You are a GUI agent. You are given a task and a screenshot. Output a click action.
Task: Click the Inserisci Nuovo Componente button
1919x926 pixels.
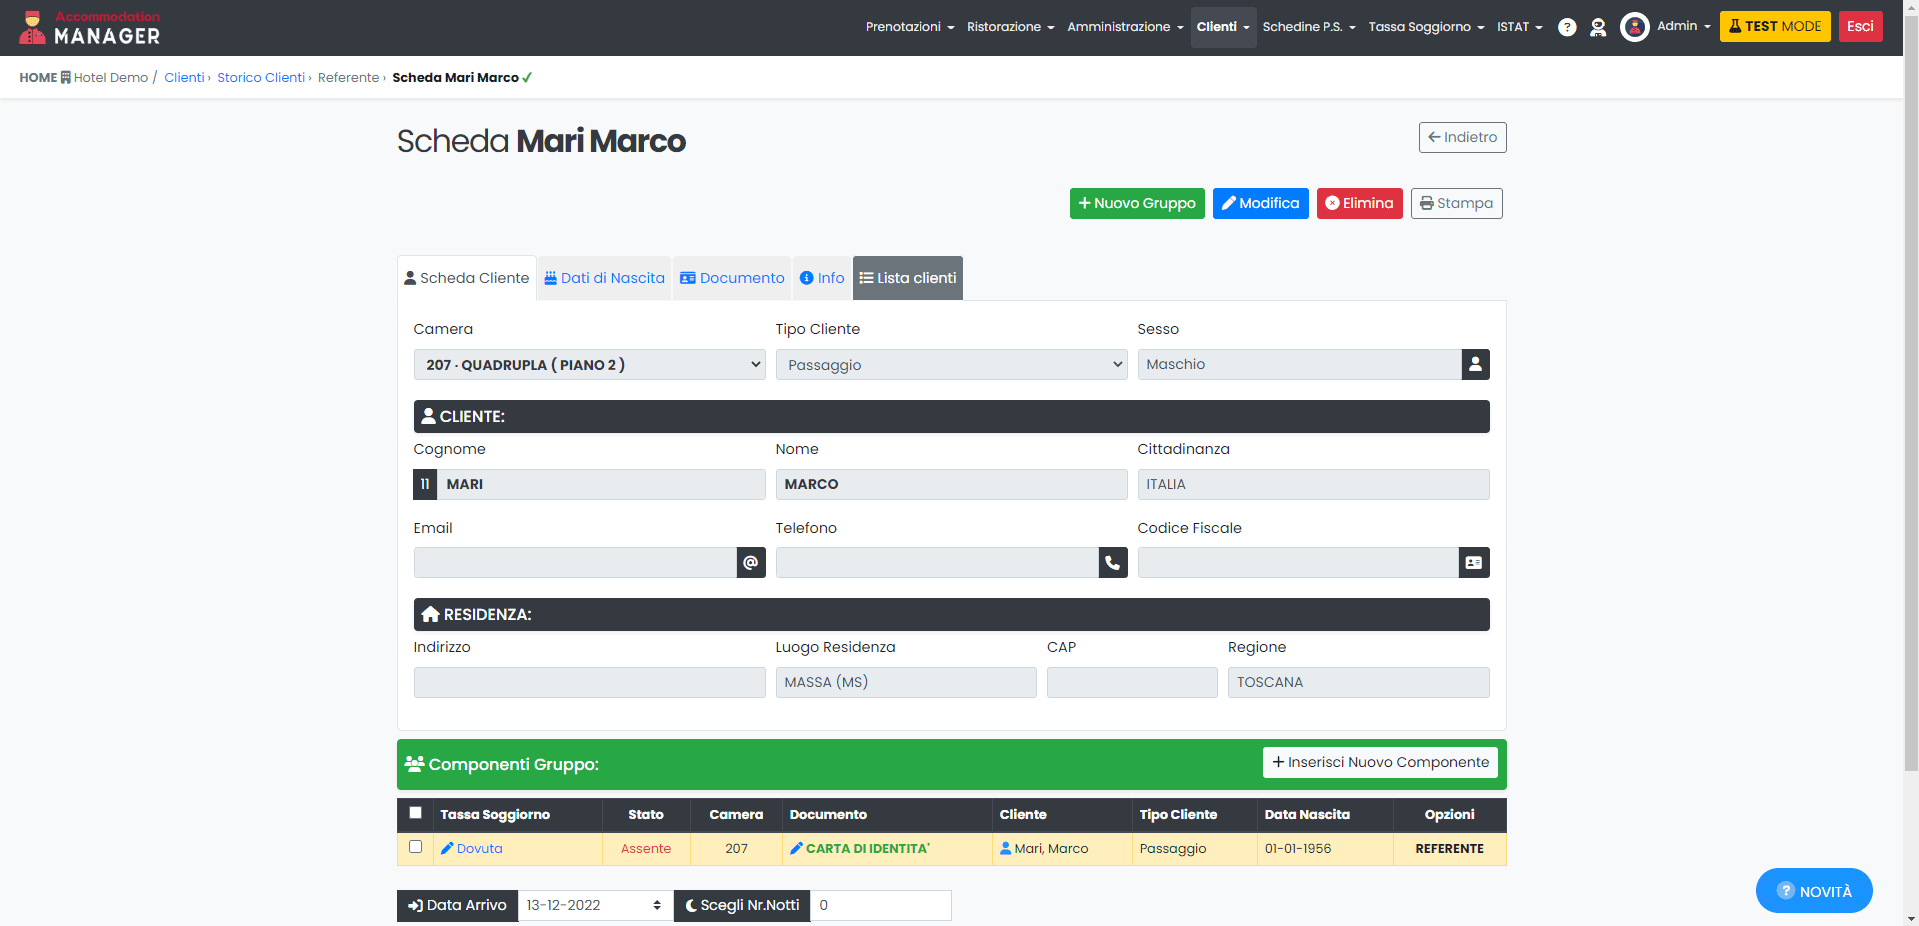[x=1379, y=762]
